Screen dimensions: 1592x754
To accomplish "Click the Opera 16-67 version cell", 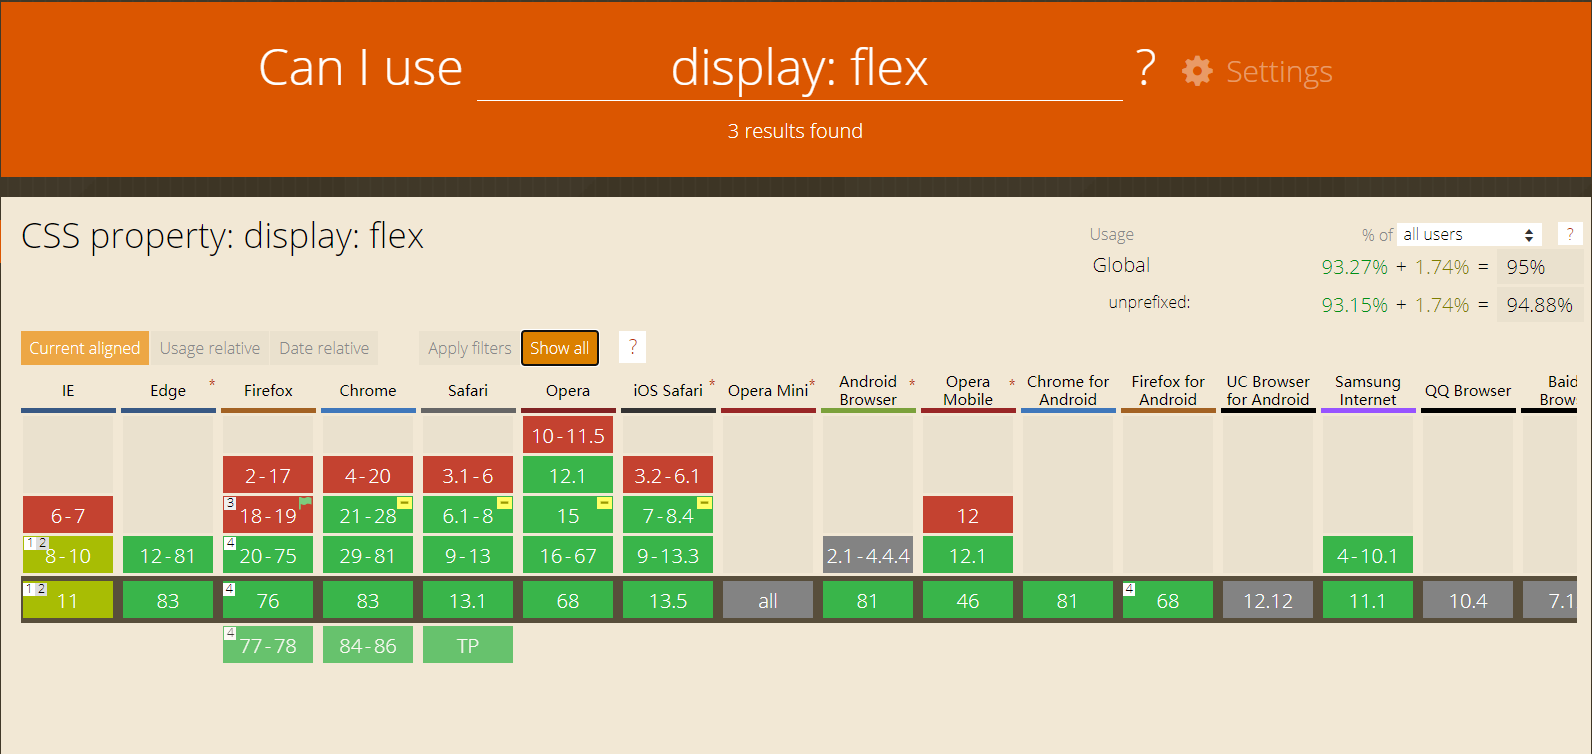I will [568, 555].
